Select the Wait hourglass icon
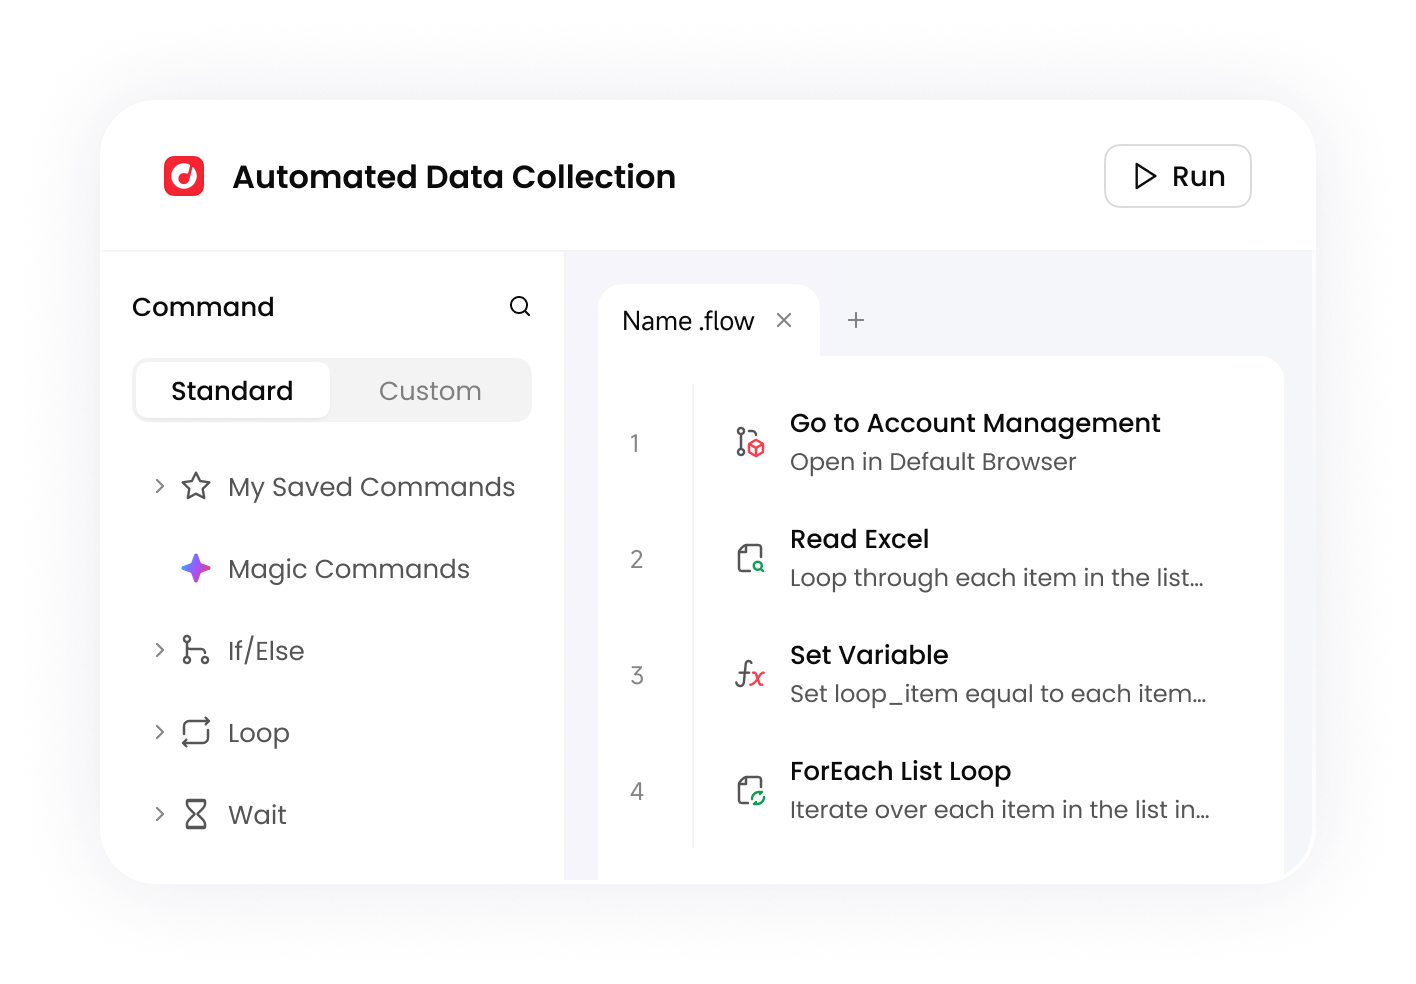 (x=196, y=814)
